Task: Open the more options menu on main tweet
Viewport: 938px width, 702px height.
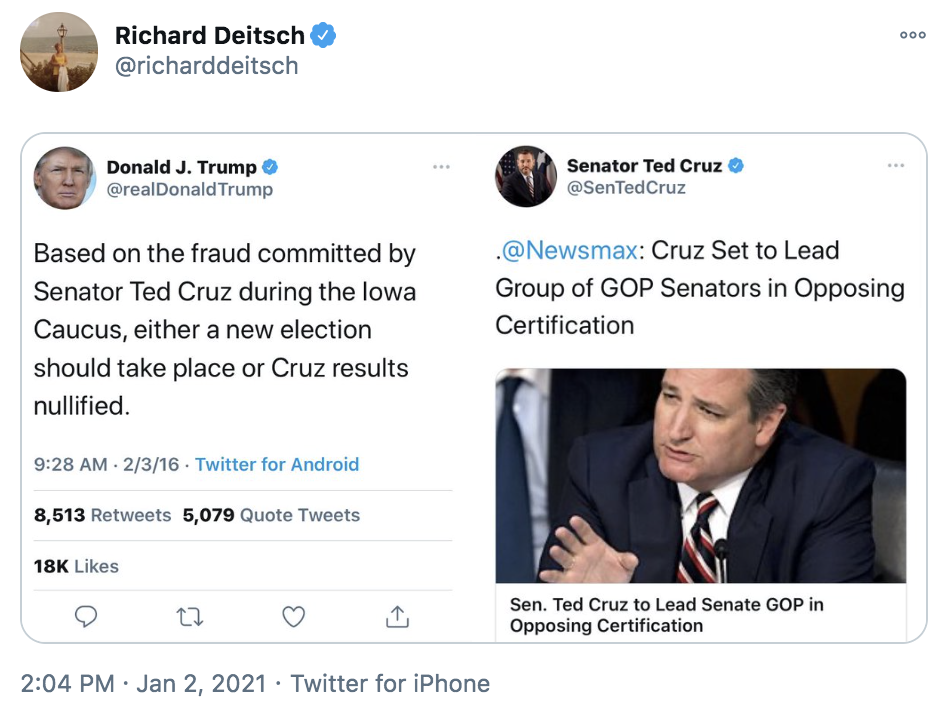Action: (912, 35)
